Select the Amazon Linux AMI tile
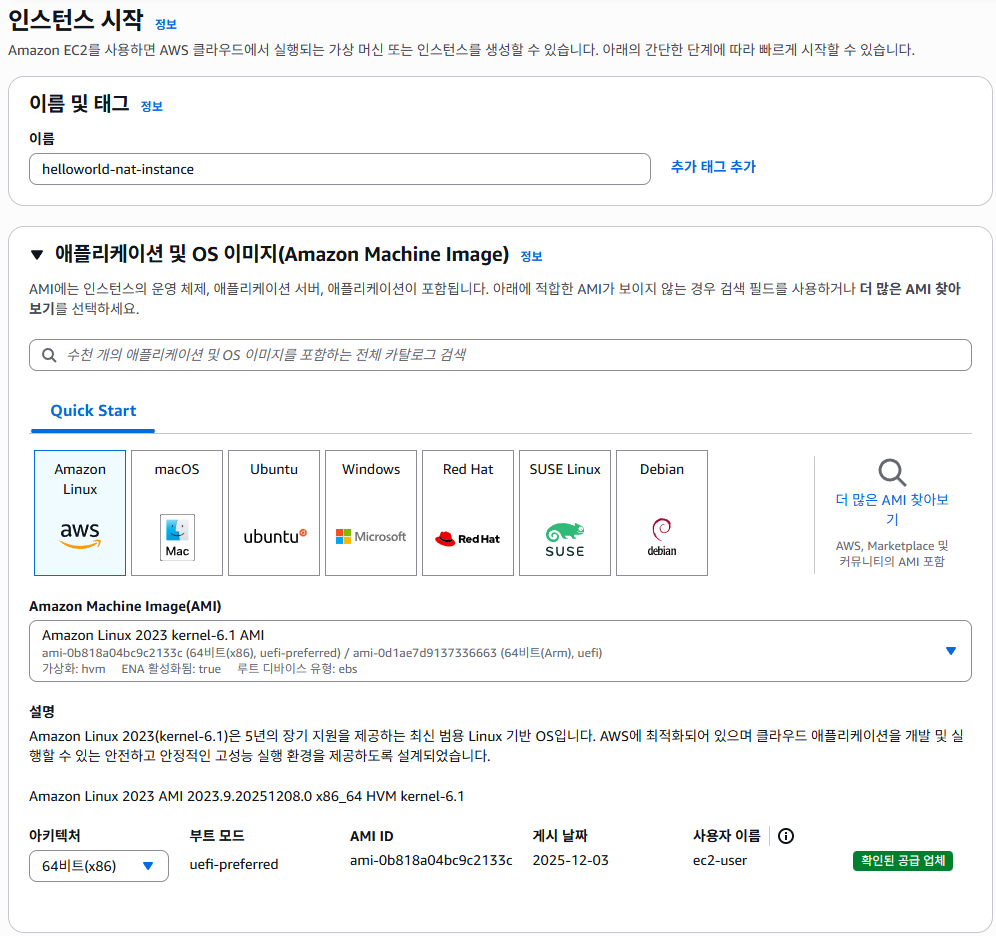 tap(80, 512)
